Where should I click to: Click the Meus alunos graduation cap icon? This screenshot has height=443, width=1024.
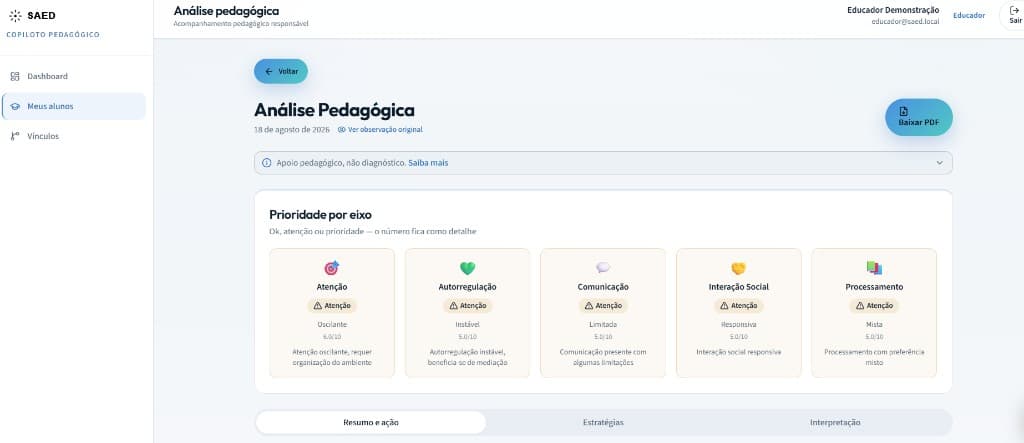tap(15, 107)
